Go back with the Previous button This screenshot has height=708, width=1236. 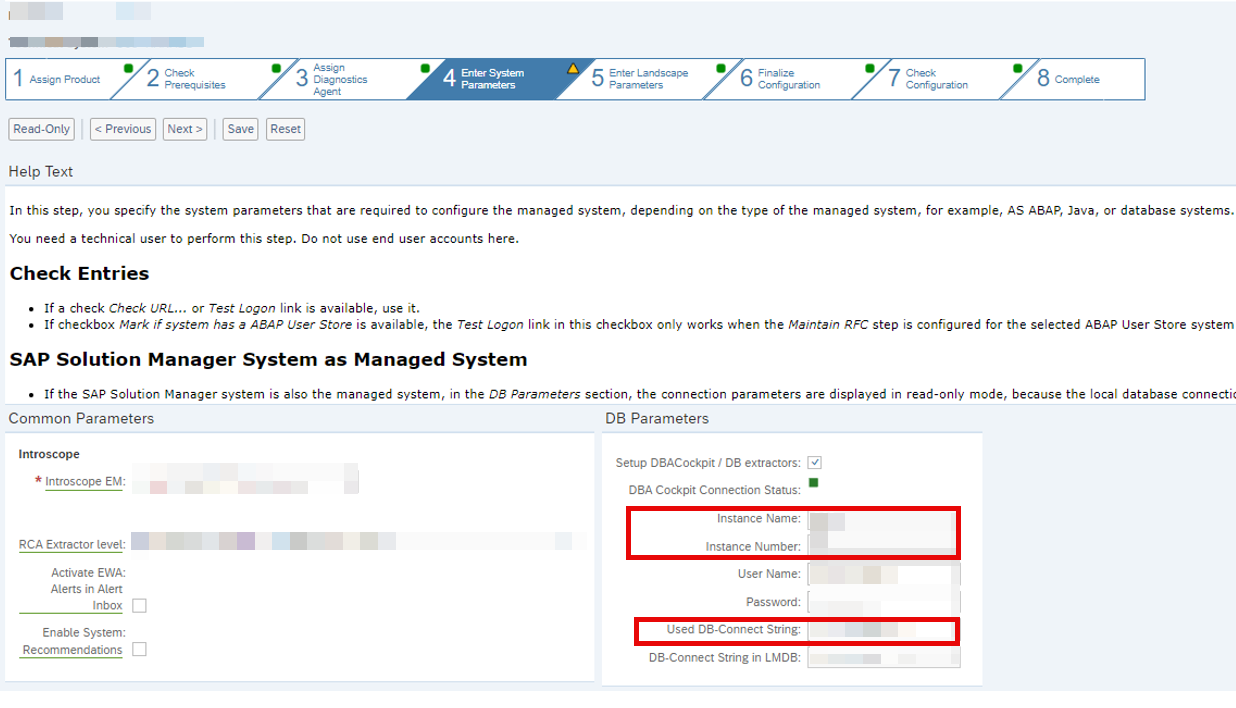(x=123, y=129)
